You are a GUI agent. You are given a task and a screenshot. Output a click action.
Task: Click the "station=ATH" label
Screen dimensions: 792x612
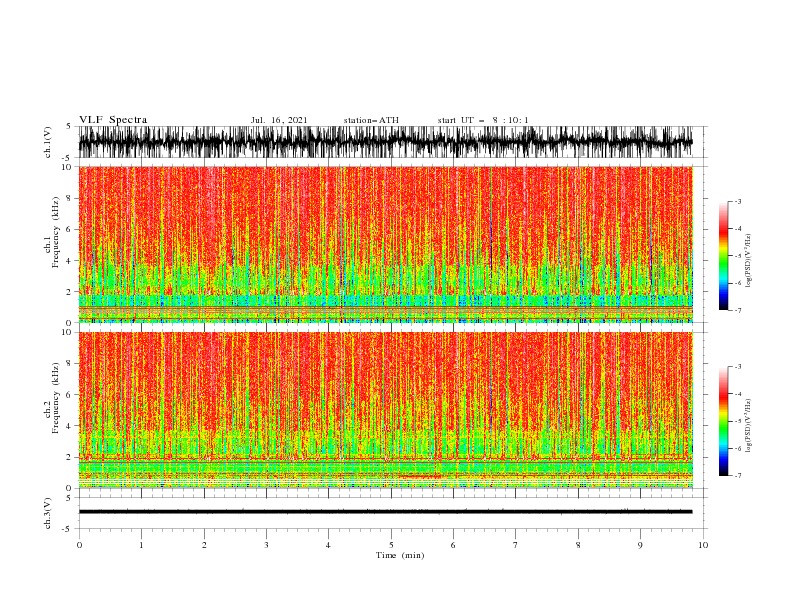371,120
